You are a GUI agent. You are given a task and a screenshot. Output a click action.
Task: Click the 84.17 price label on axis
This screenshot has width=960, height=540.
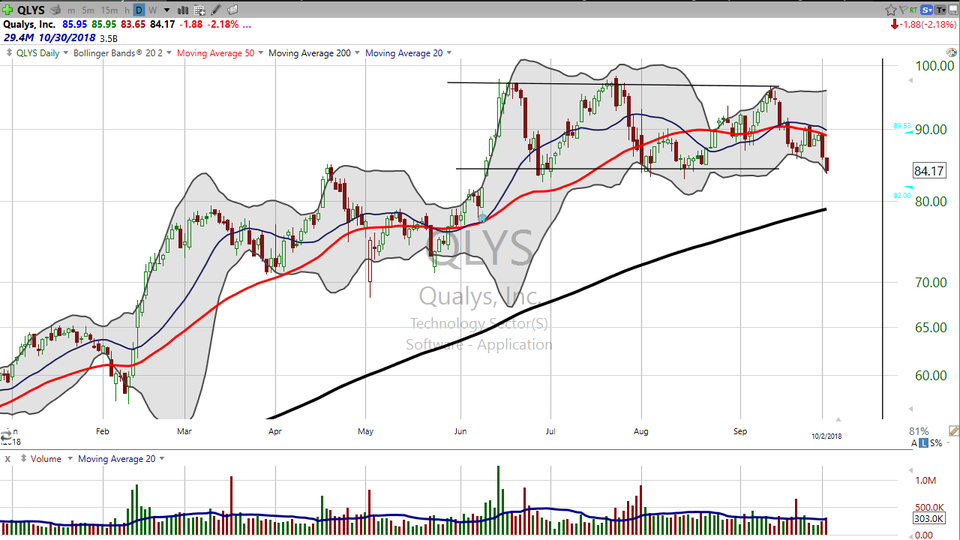[929, 171]
